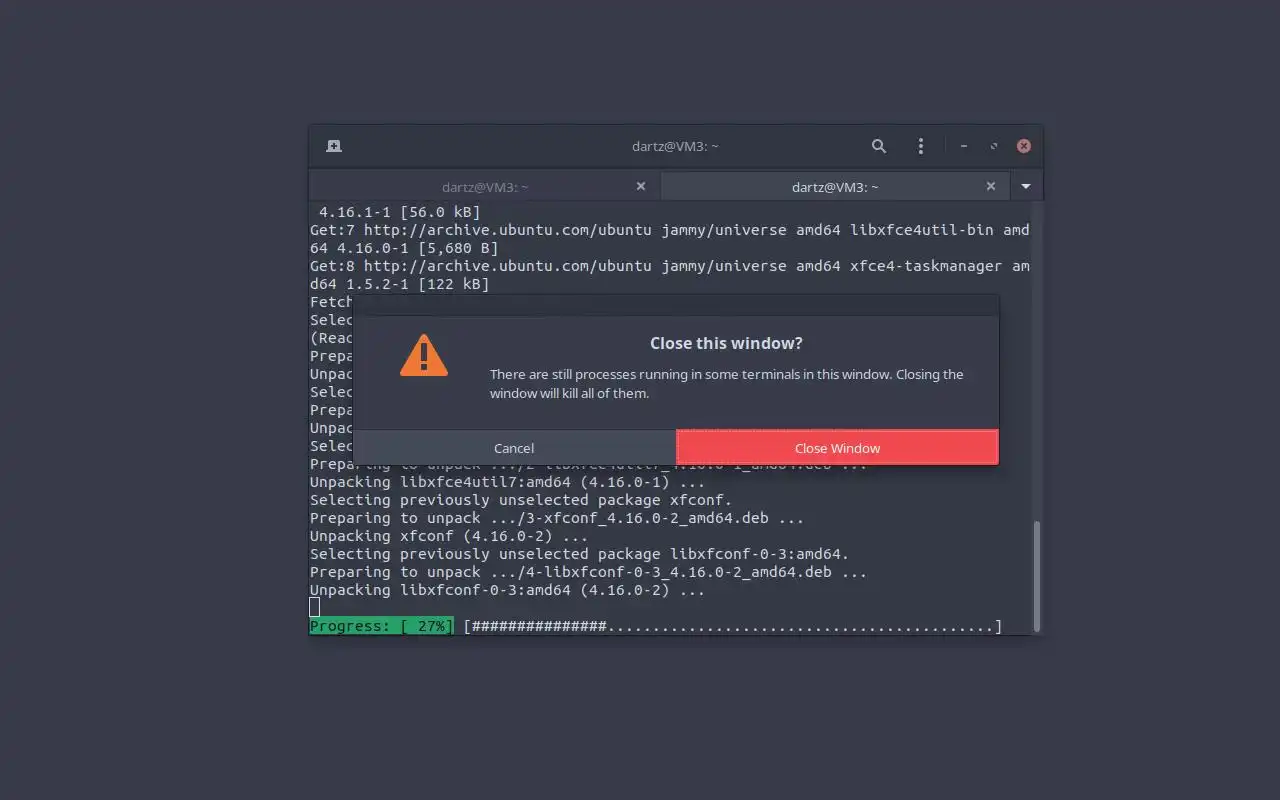1280x800 pixels.
Task: Click the green Progress 27% indicator
Action: pyautogui.click(x=381, y=626)
